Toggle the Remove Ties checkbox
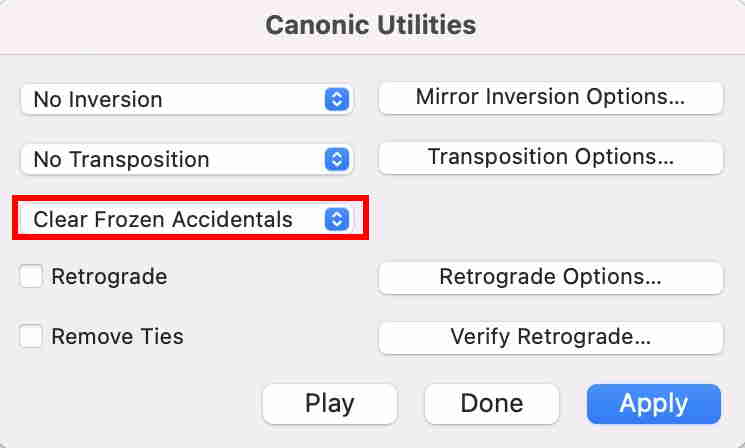 tap(32, 337)
